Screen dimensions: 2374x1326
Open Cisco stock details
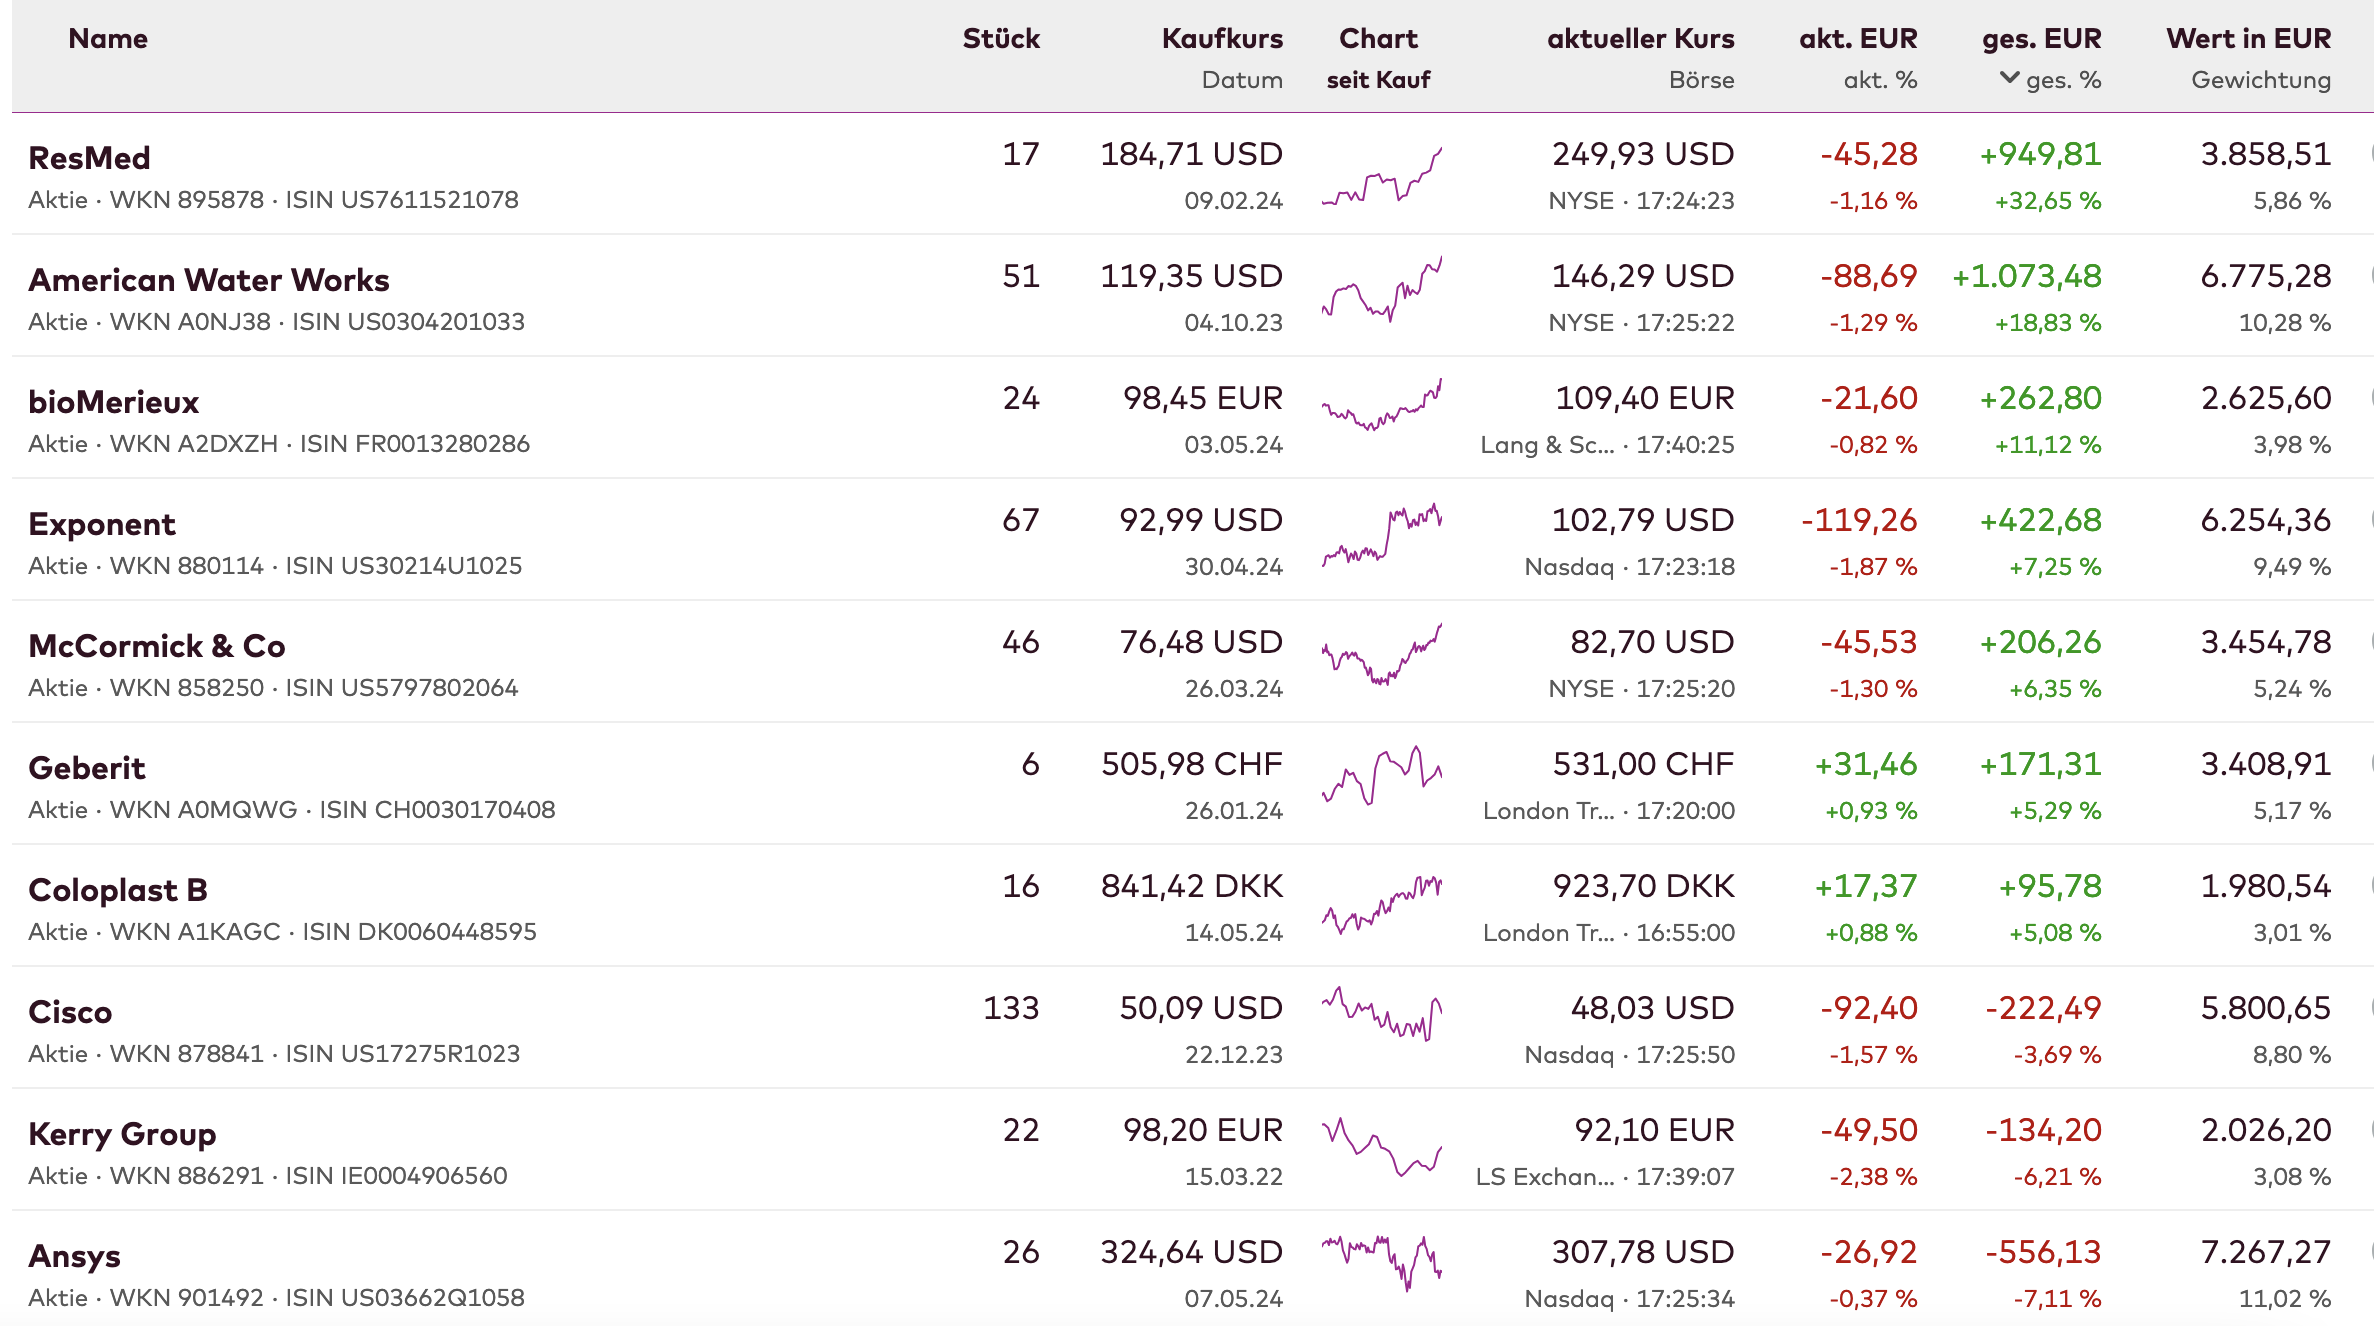[69, 1011]
